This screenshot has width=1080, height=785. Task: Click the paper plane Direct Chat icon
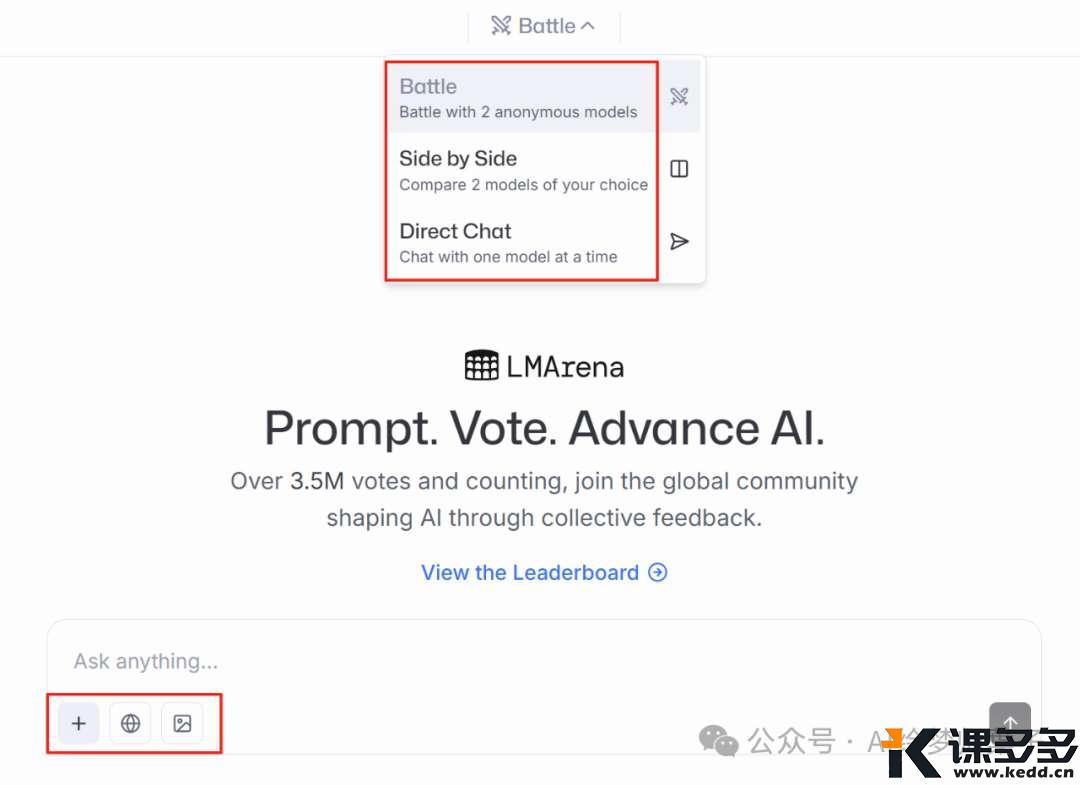[x=679, y=242]
